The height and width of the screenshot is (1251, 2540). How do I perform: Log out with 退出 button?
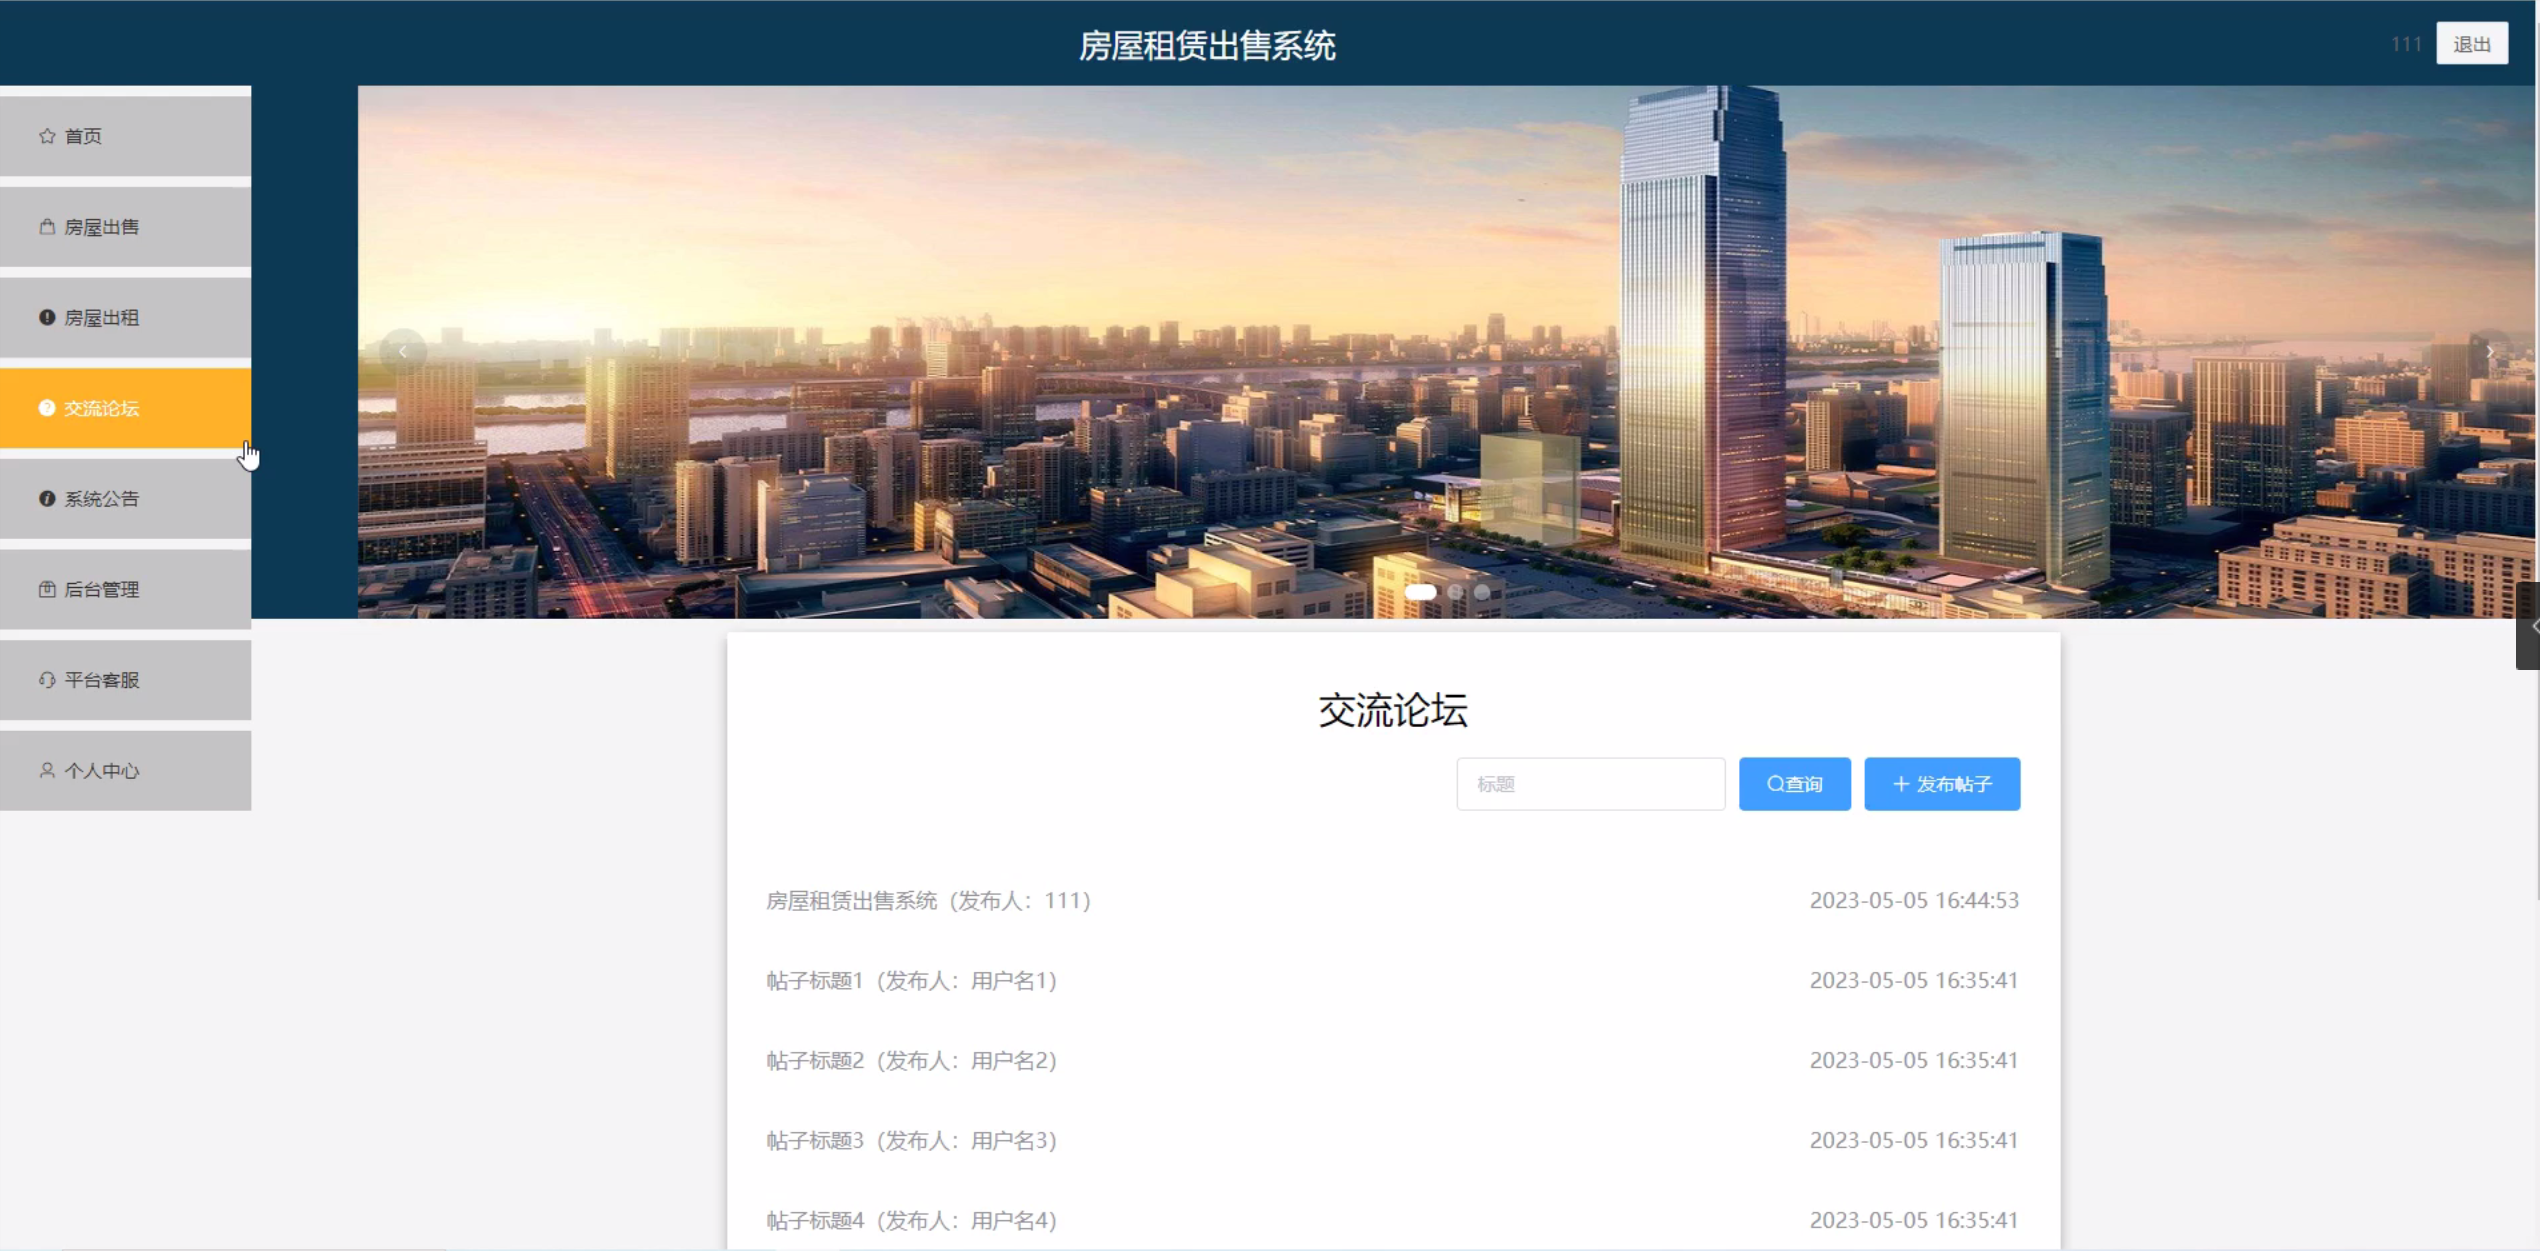pyautogui.click(x=2471, y=44)
